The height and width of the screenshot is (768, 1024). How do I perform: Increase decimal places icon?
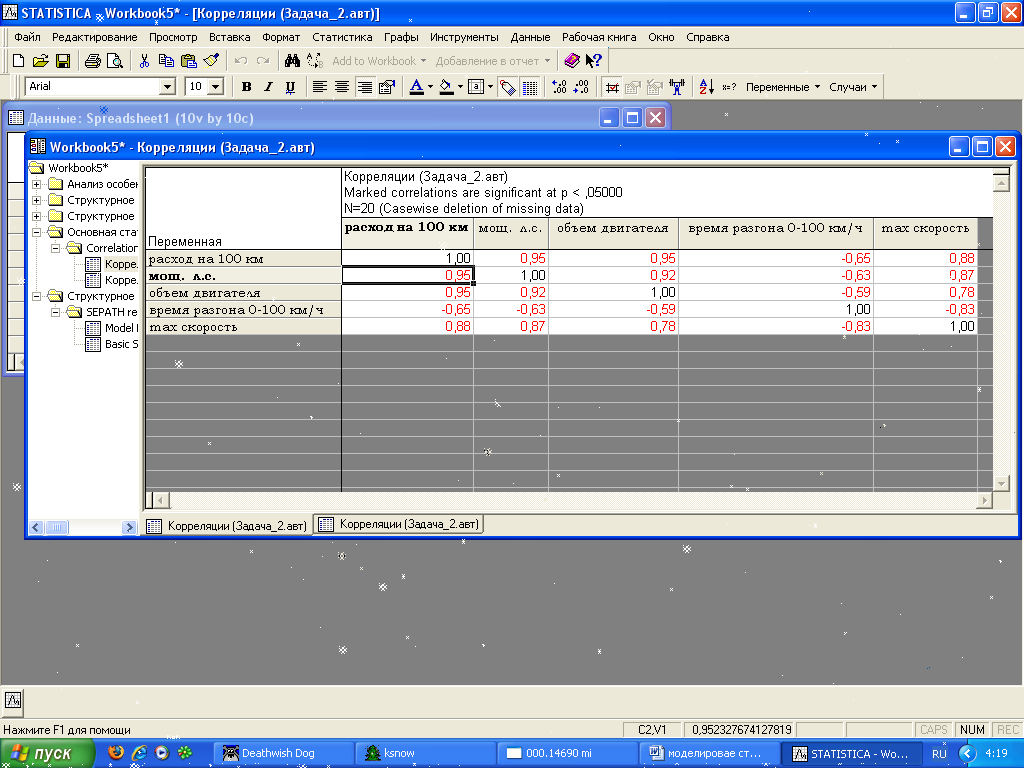[559, 87]
